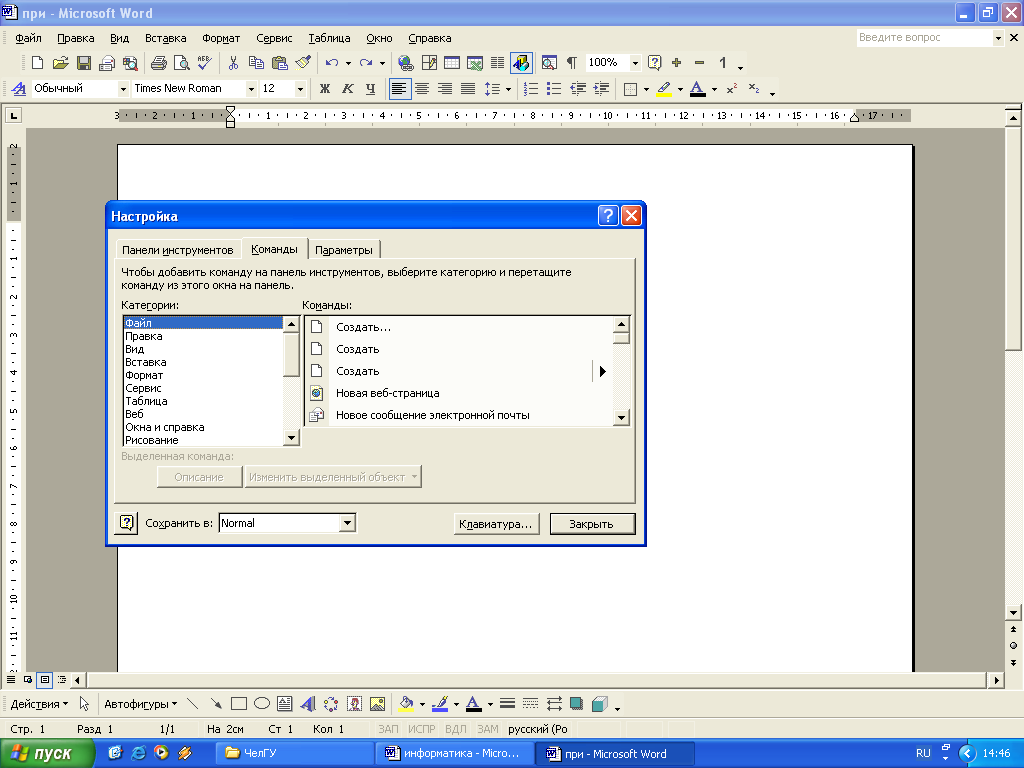1024x768 pixels.
Task: Click the numbered list icon
Action: (x=531, y=89)
